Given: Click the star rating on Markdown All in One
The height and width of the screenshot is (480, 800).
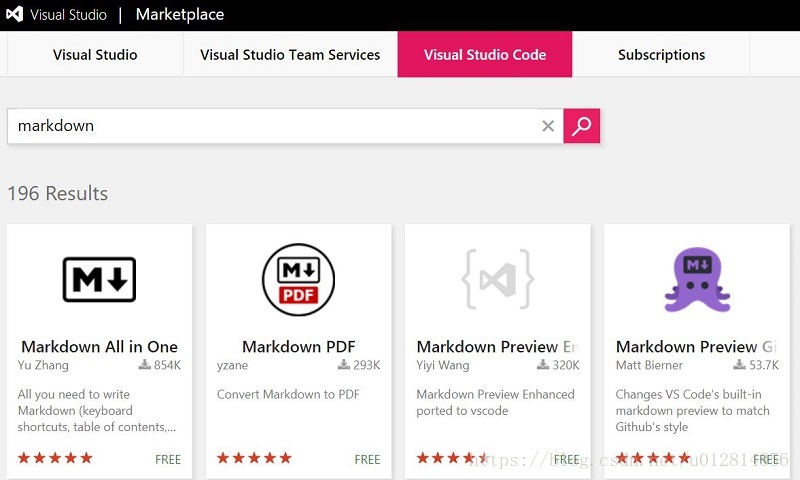Looking at the screenshot, I should pyautogui.click(x=55, y=458).
